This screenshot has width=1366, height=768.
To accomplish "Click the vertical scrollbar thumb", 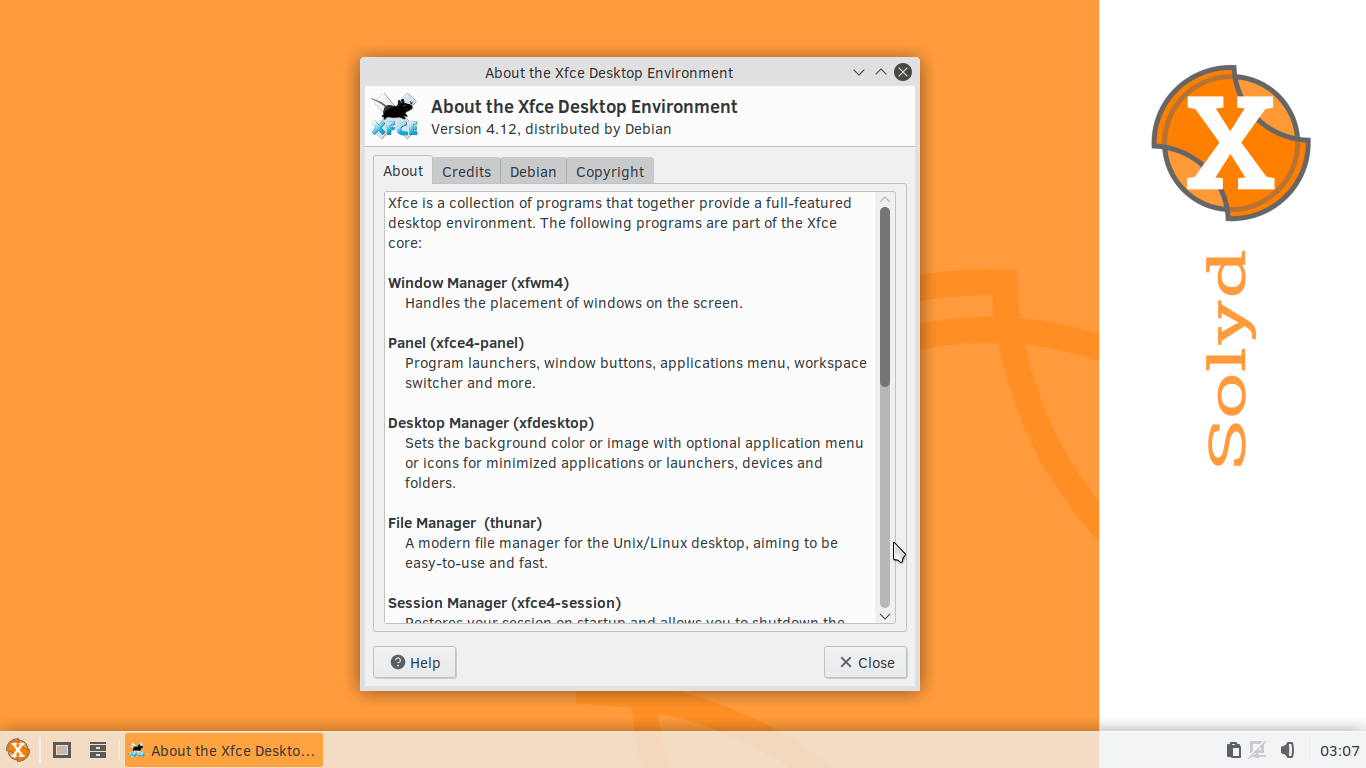I will (x=885, y=297).
